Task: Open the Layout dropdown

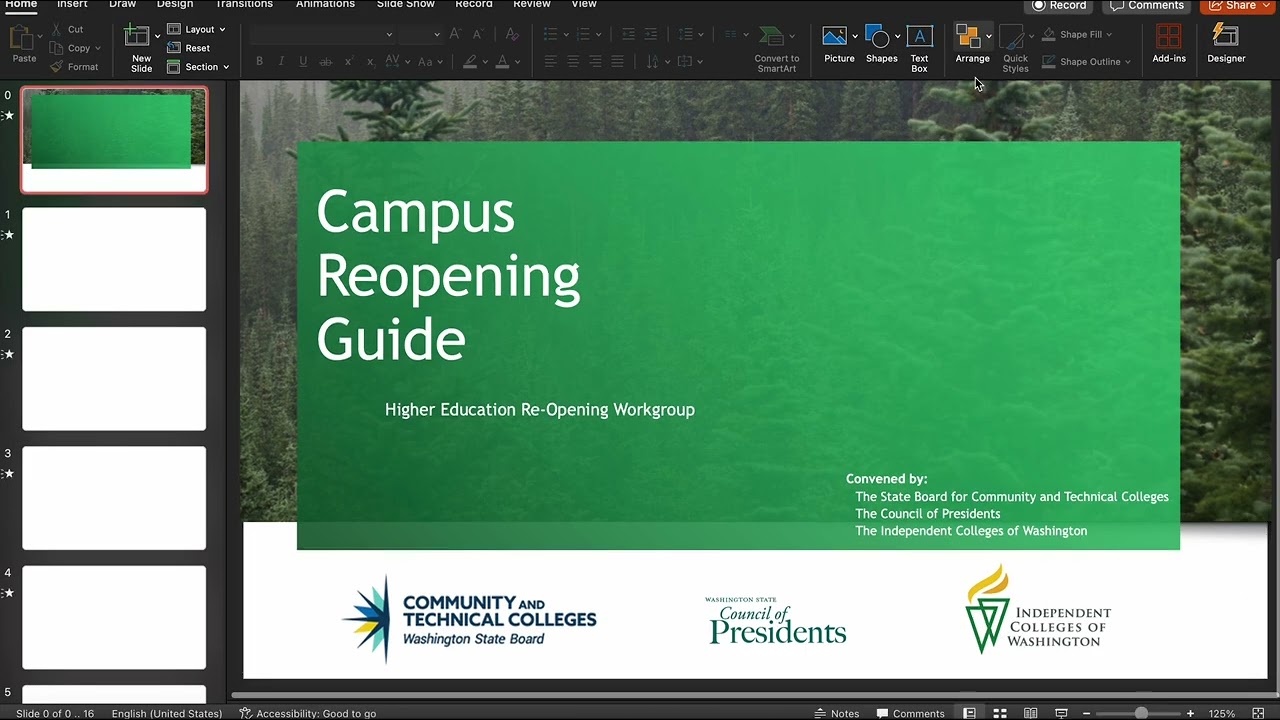Action: pyautogui.click(x=196, y=30)
